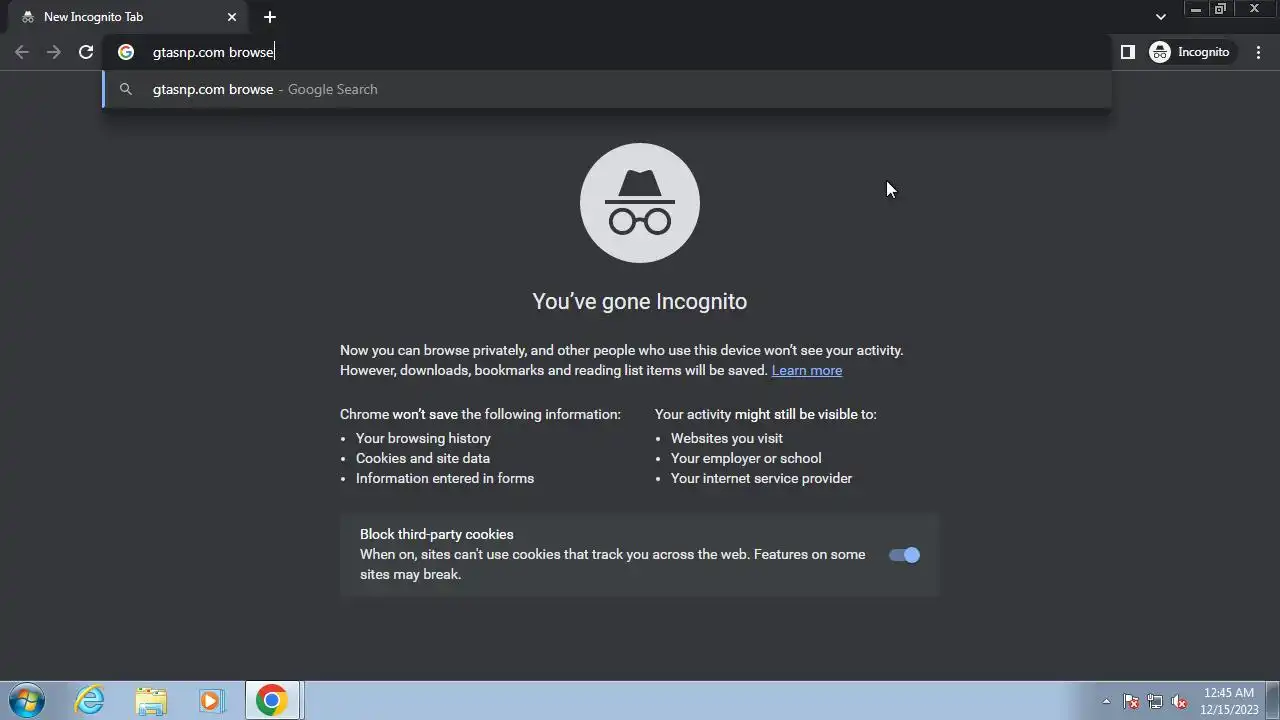Open the Learn more link
The height and width of the screenshot is (720, 1280).
(807, 370)
